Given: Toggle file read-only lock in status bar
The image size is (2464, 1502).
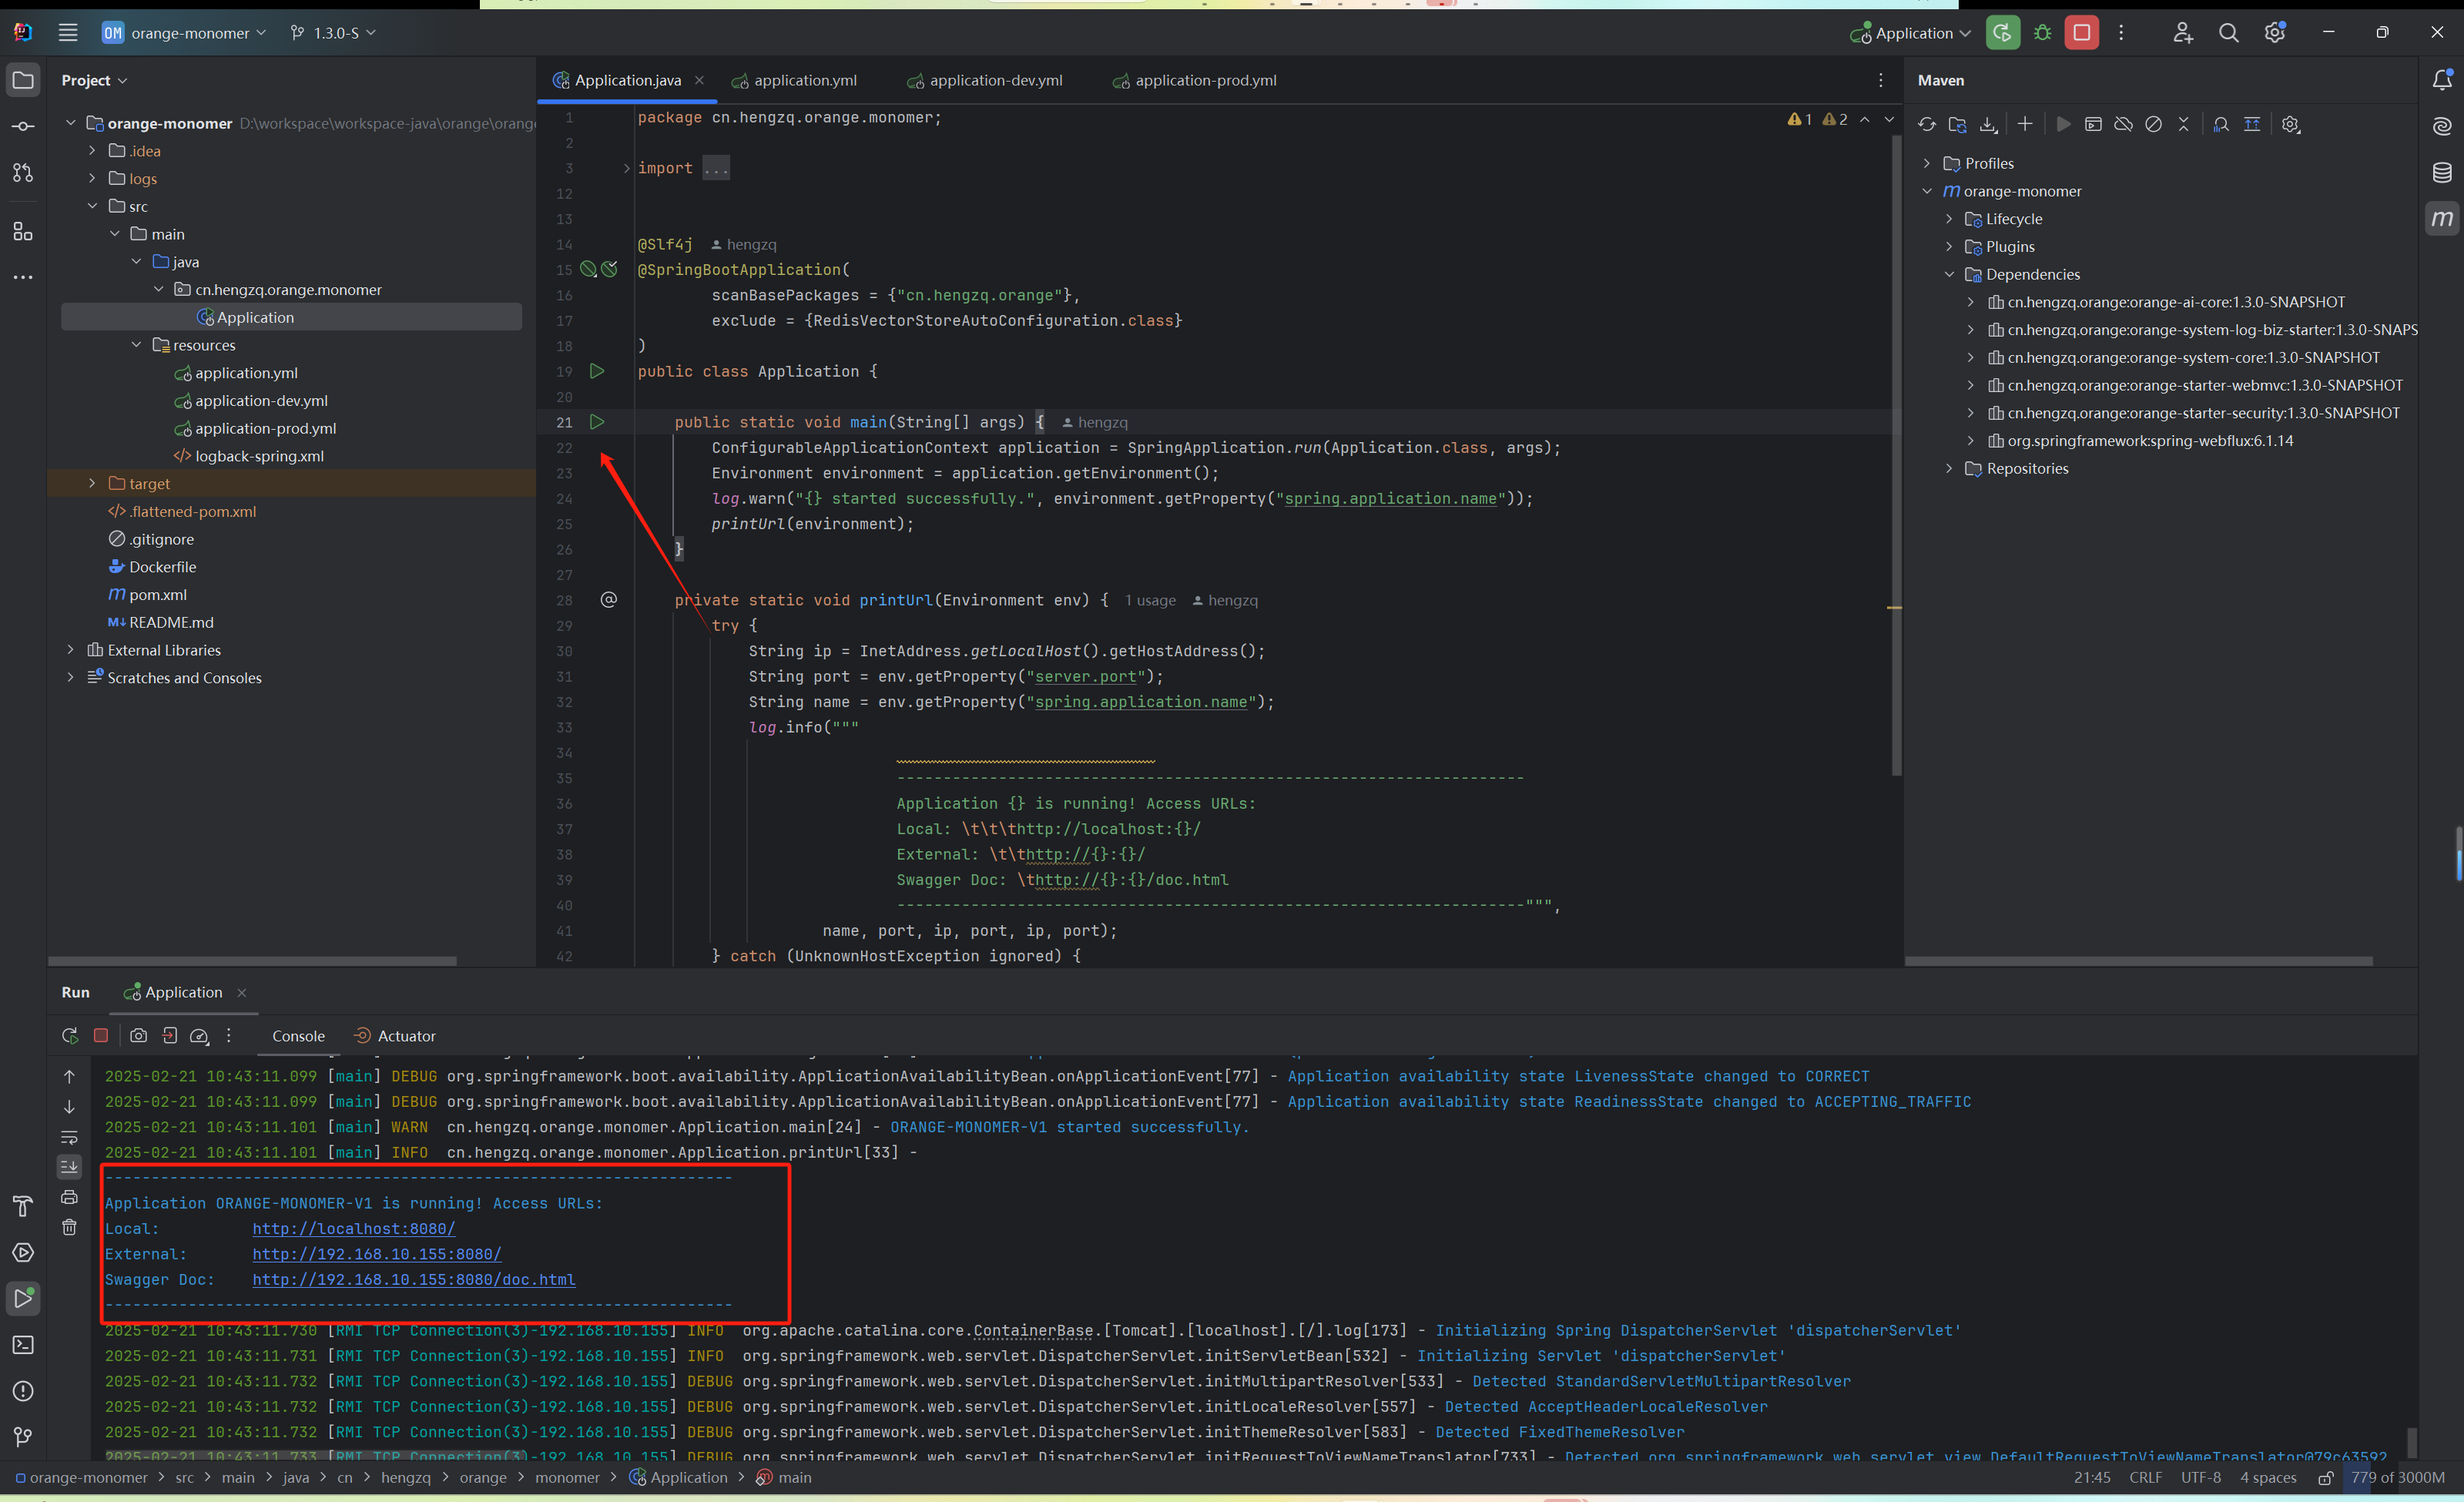Looking at the screenshot, I should pyautogui.click(x=2326, y=1478).
